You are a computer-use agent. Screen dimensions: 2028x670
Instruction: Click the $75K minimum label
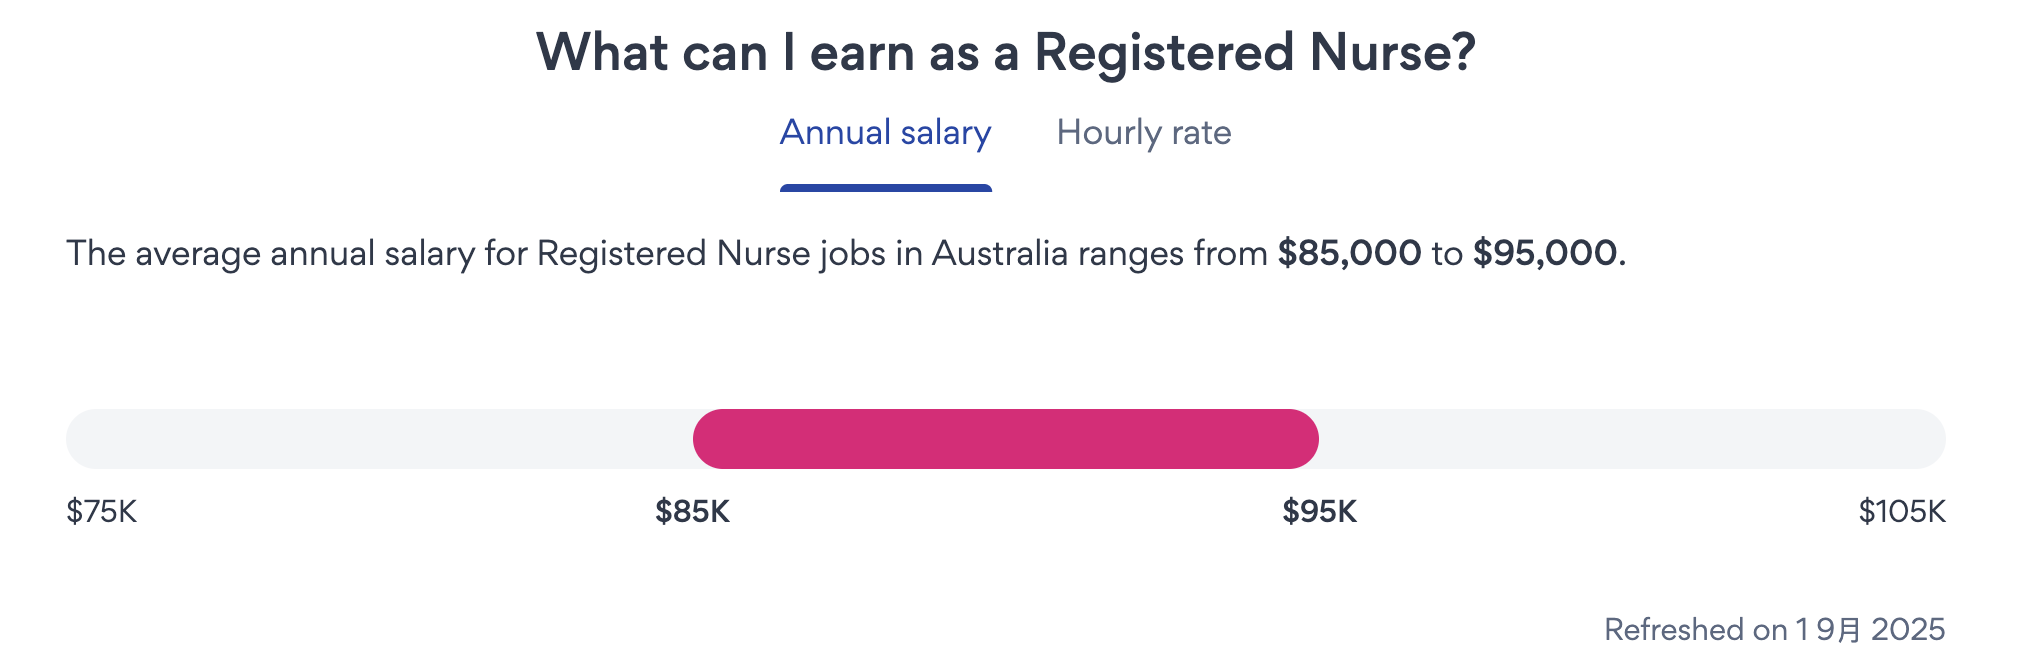coord(101,512)
